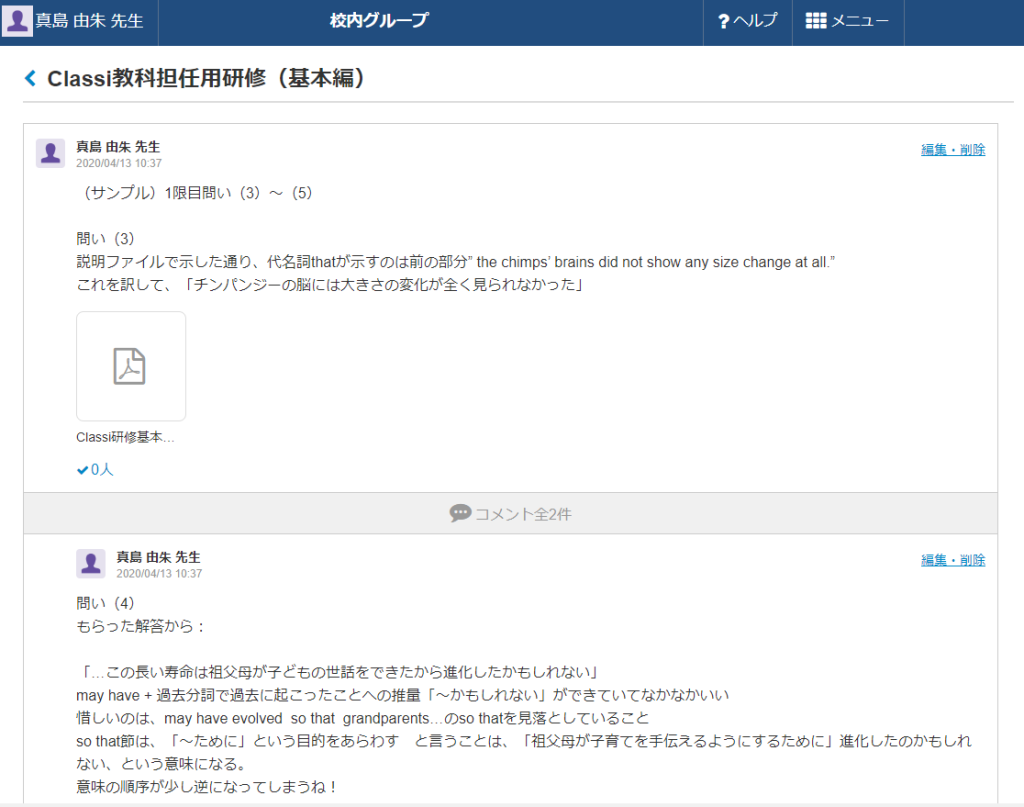Click 編集・削除 on the first post
1024x807 pixels.
coord(952,150)
